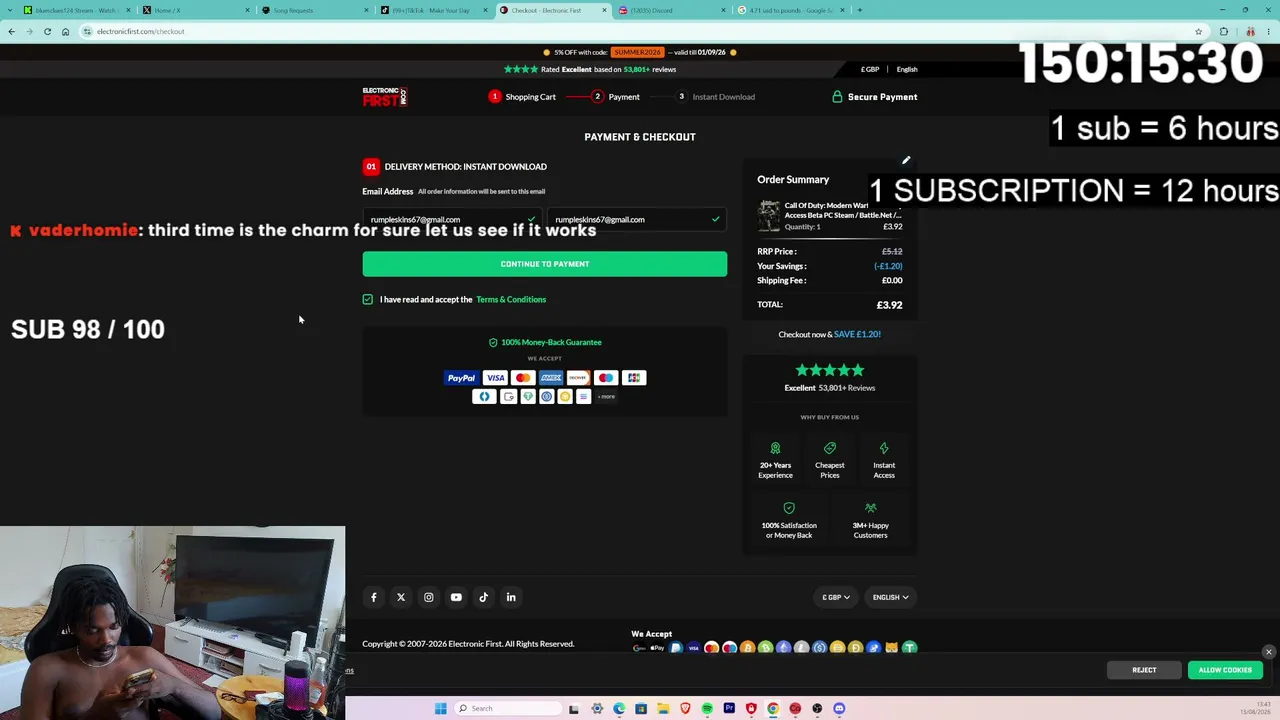Open top bar English language selector

(907, 69)
